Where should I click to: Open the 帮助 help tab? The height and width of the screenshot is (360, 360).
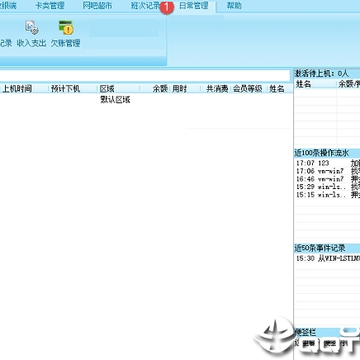coord(234,6)
